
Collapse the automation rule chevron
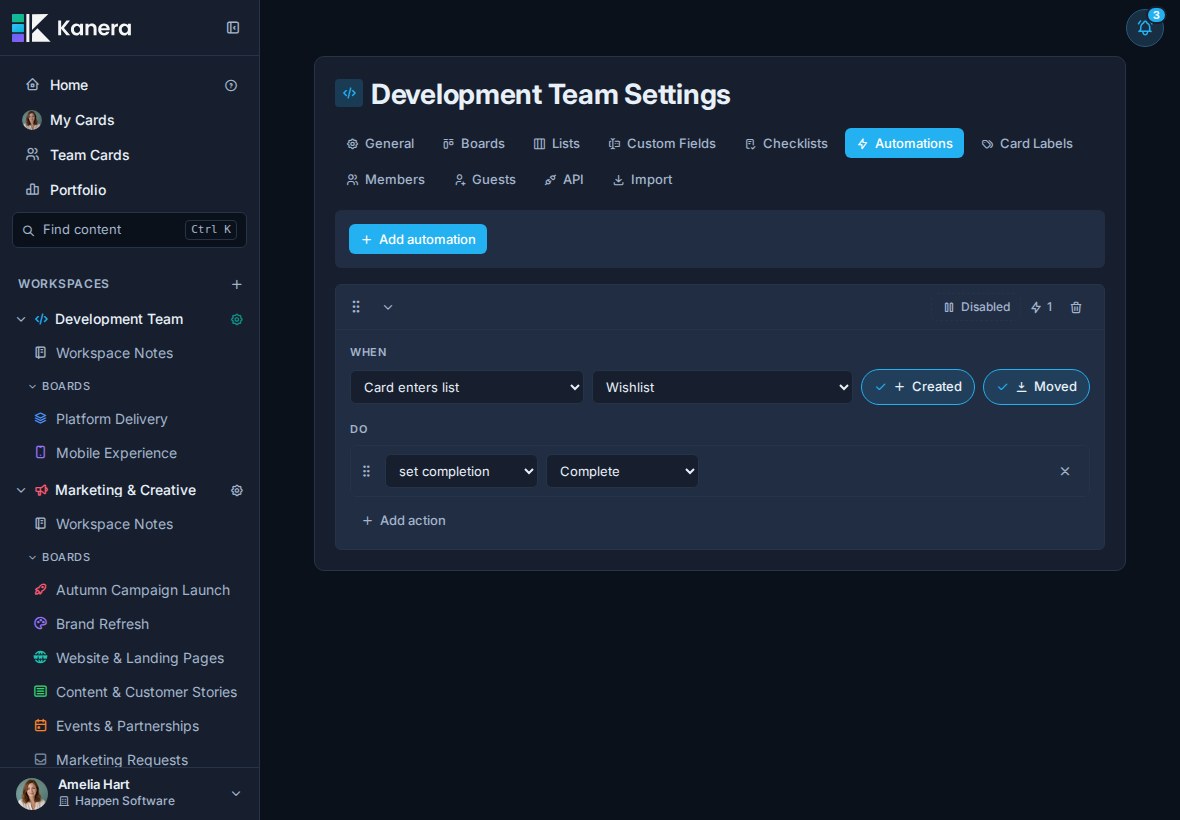coord(388,307)
